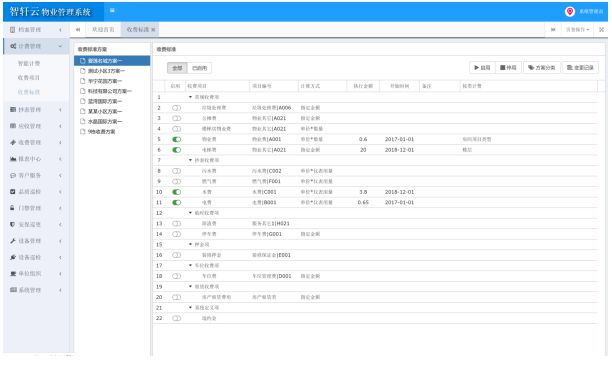Click the 方案分类 button

coord(542,68)
